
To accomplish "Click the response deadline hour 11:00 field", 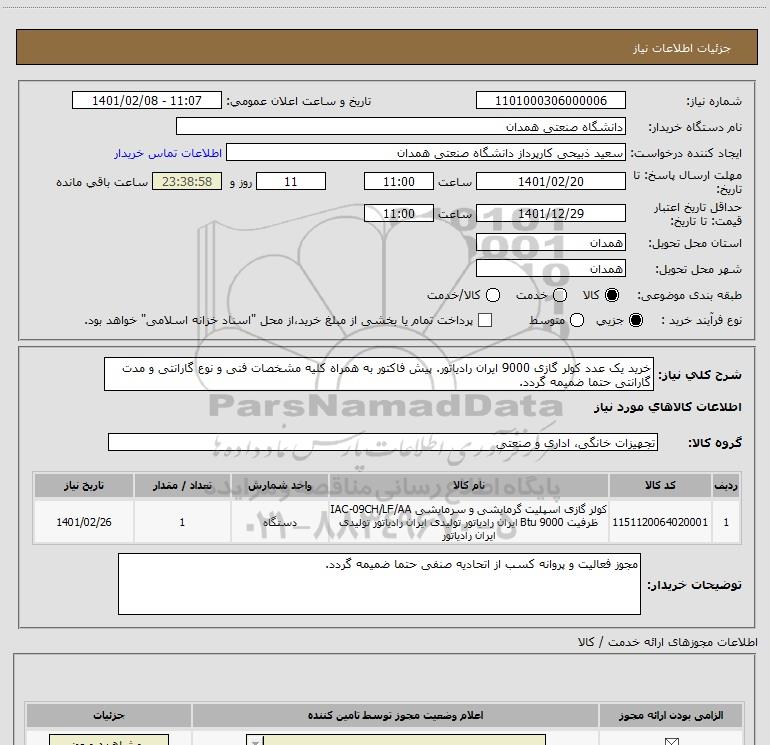I will [399, 181].
